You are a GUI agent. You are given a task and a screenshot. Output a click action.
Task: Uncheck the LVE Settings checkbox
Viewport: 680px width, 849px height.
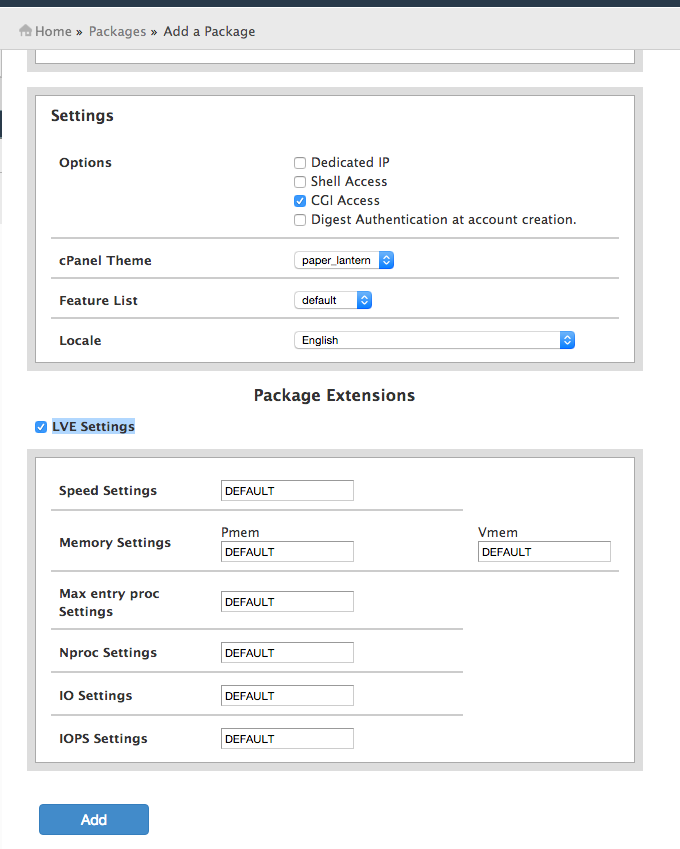pyautogui.click(x=41, y=427)
